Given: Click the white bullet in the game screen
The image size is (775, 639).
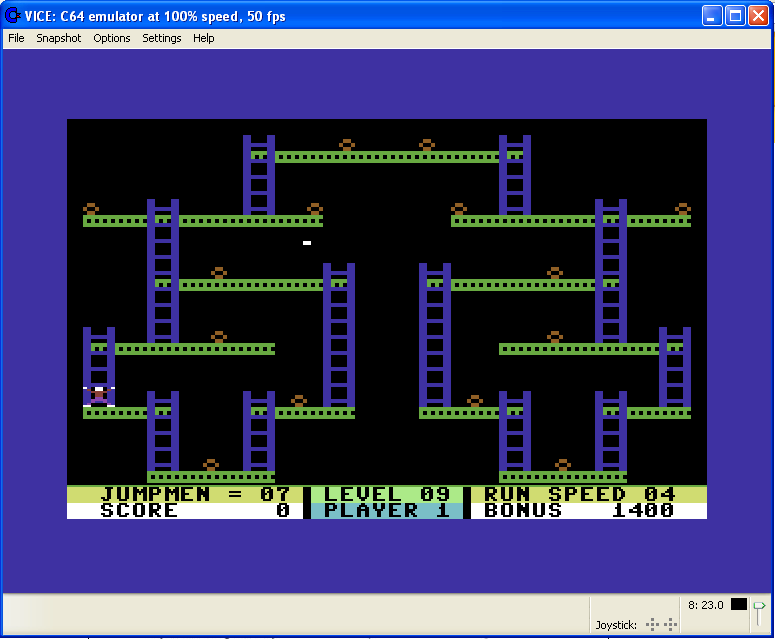Looking at the screenshot, I should 307,243.
